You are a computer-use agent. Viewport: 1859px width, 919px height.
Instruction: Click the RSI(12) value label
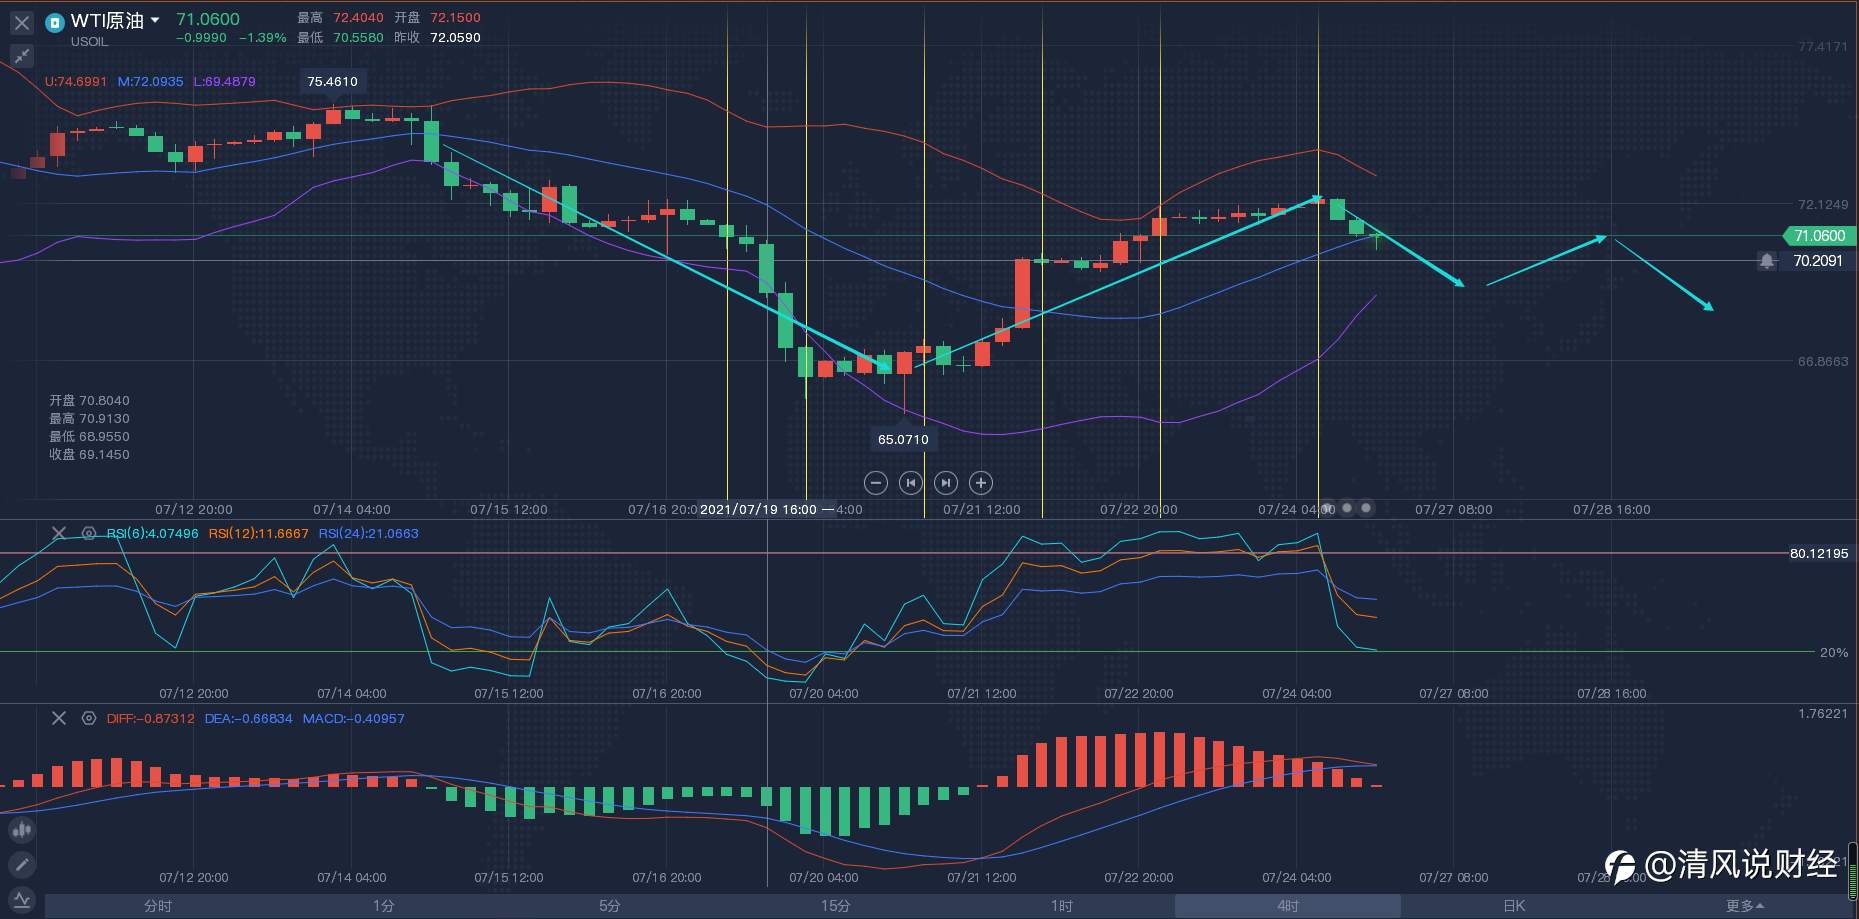tap(258, 533)
